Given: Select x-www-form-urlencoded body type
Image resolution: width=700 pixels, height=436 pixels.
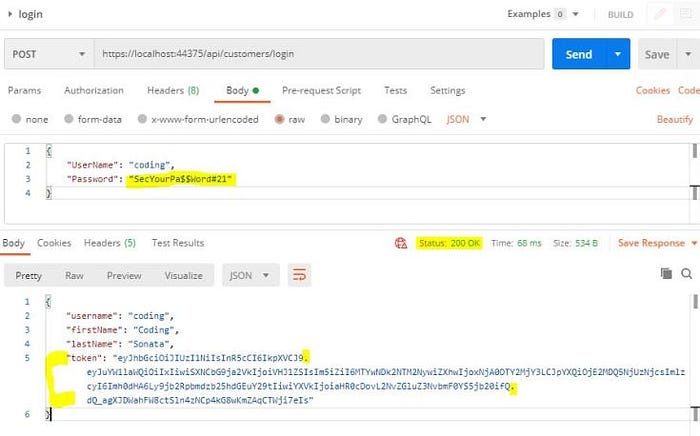Looking at the screenshot, I should point(198,119).
